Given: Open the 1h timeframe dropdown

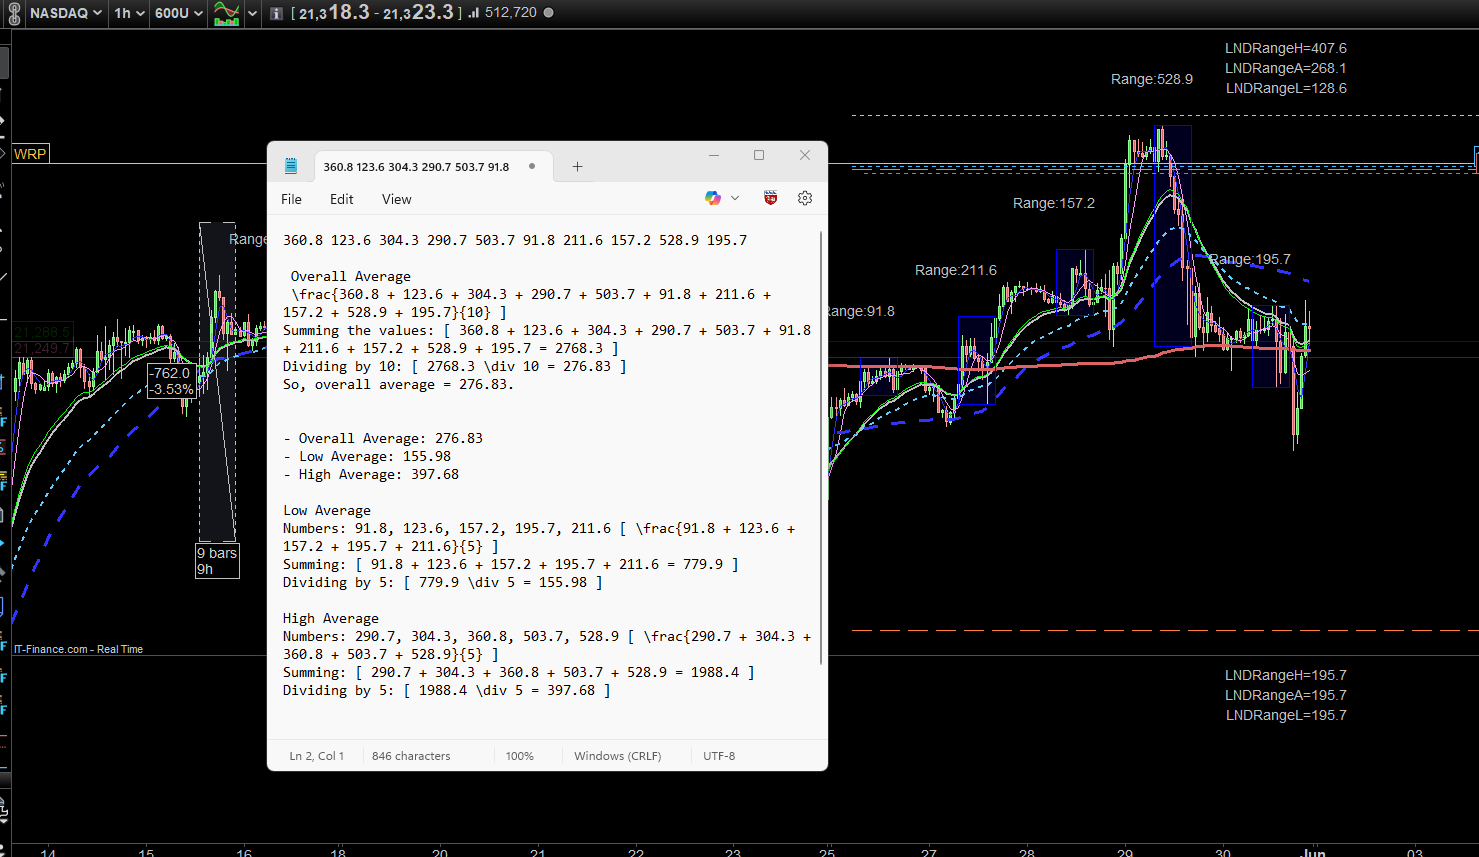Looking at the screenshot, I should [129, 13].
